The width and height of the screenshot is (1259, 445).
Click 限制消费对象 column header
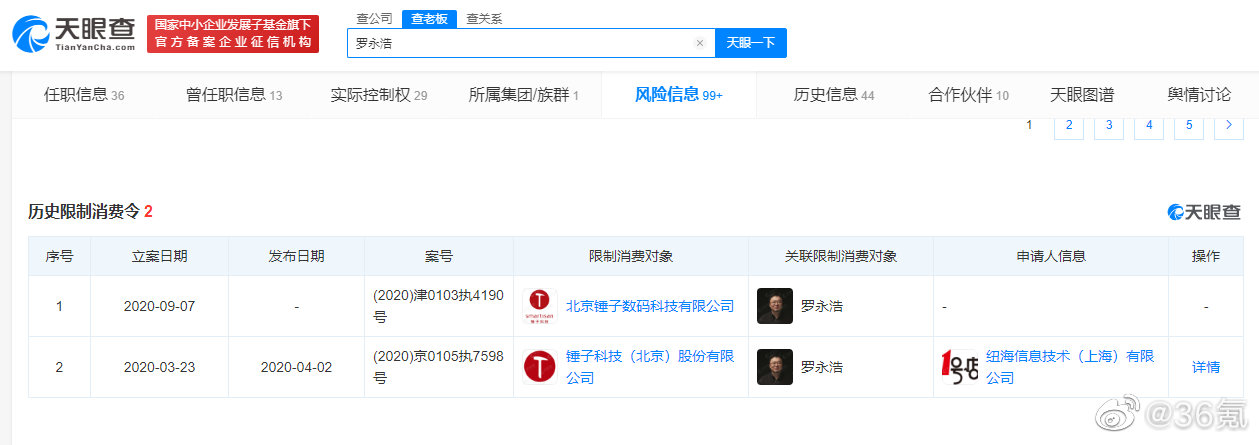point(631,256)
